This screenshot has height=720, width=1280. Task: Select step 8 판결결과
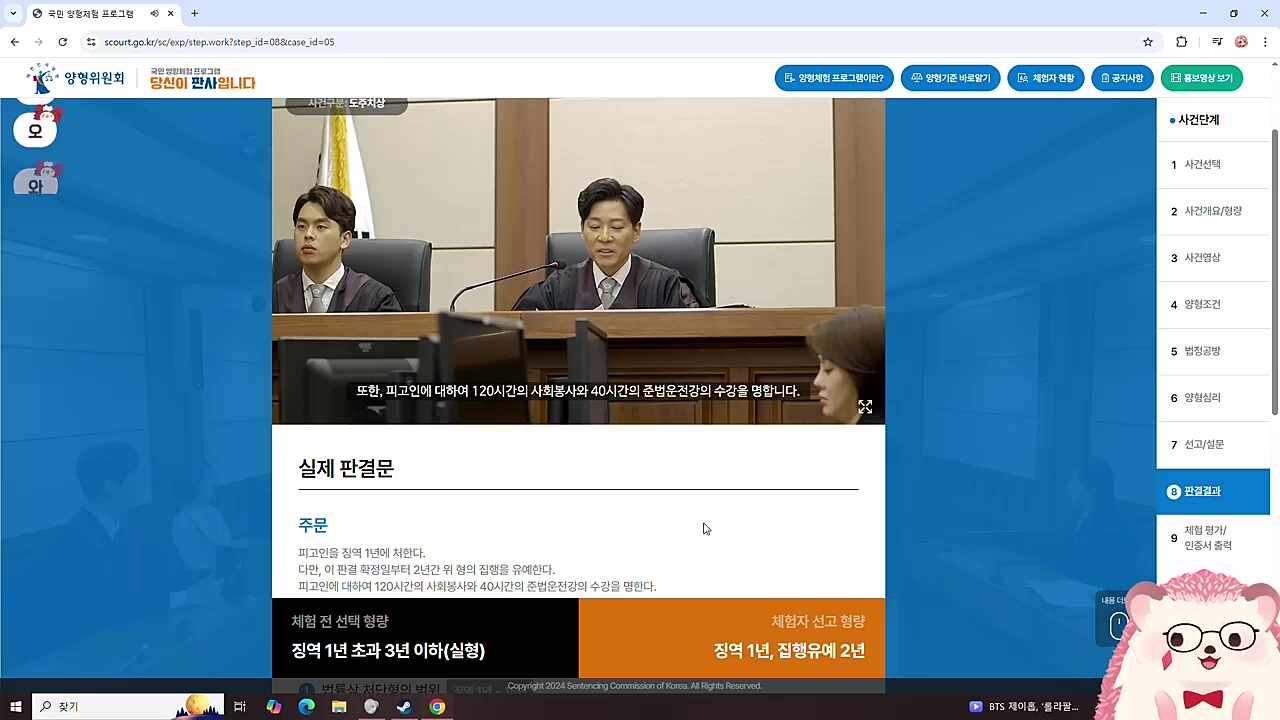[x=1213, y=491]
